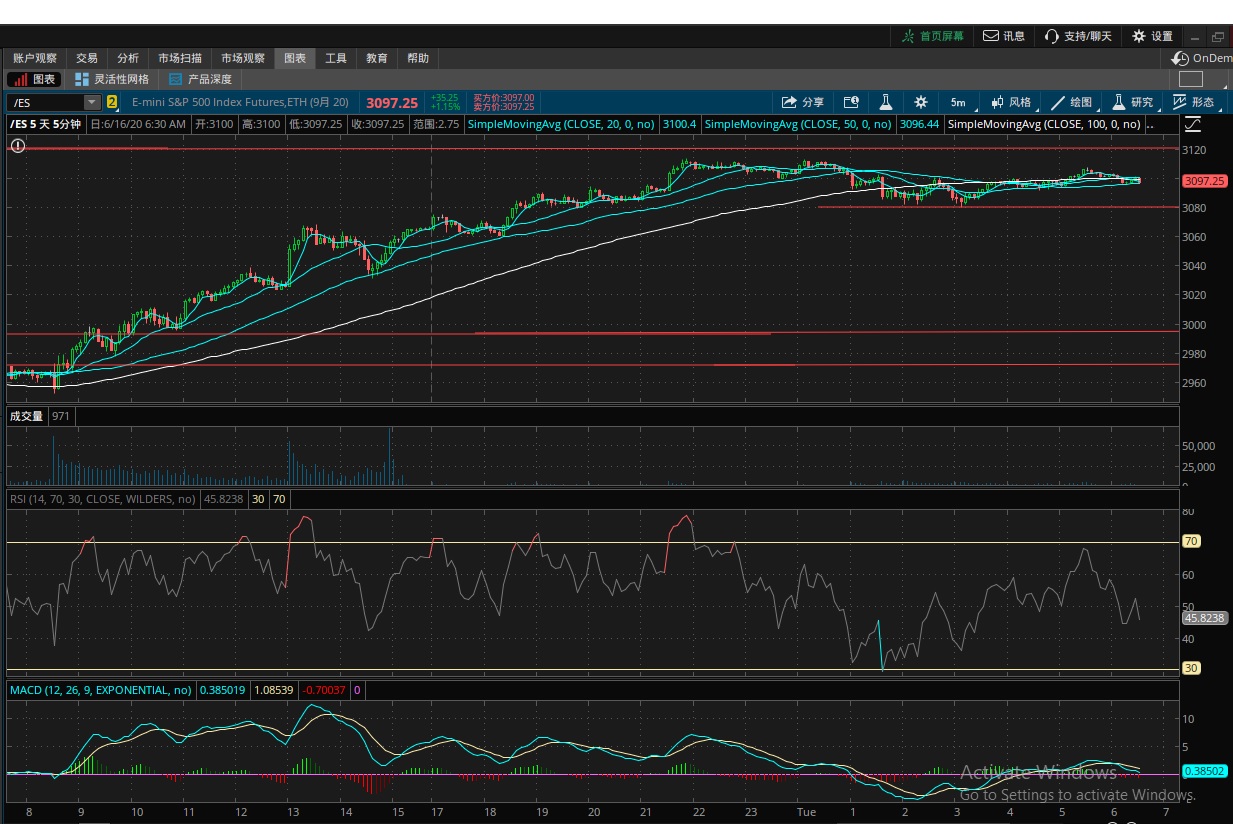Click MACD avg value 1.08539
The image size is (1233, 824).
pyautogui.click(x=275, y=690)
